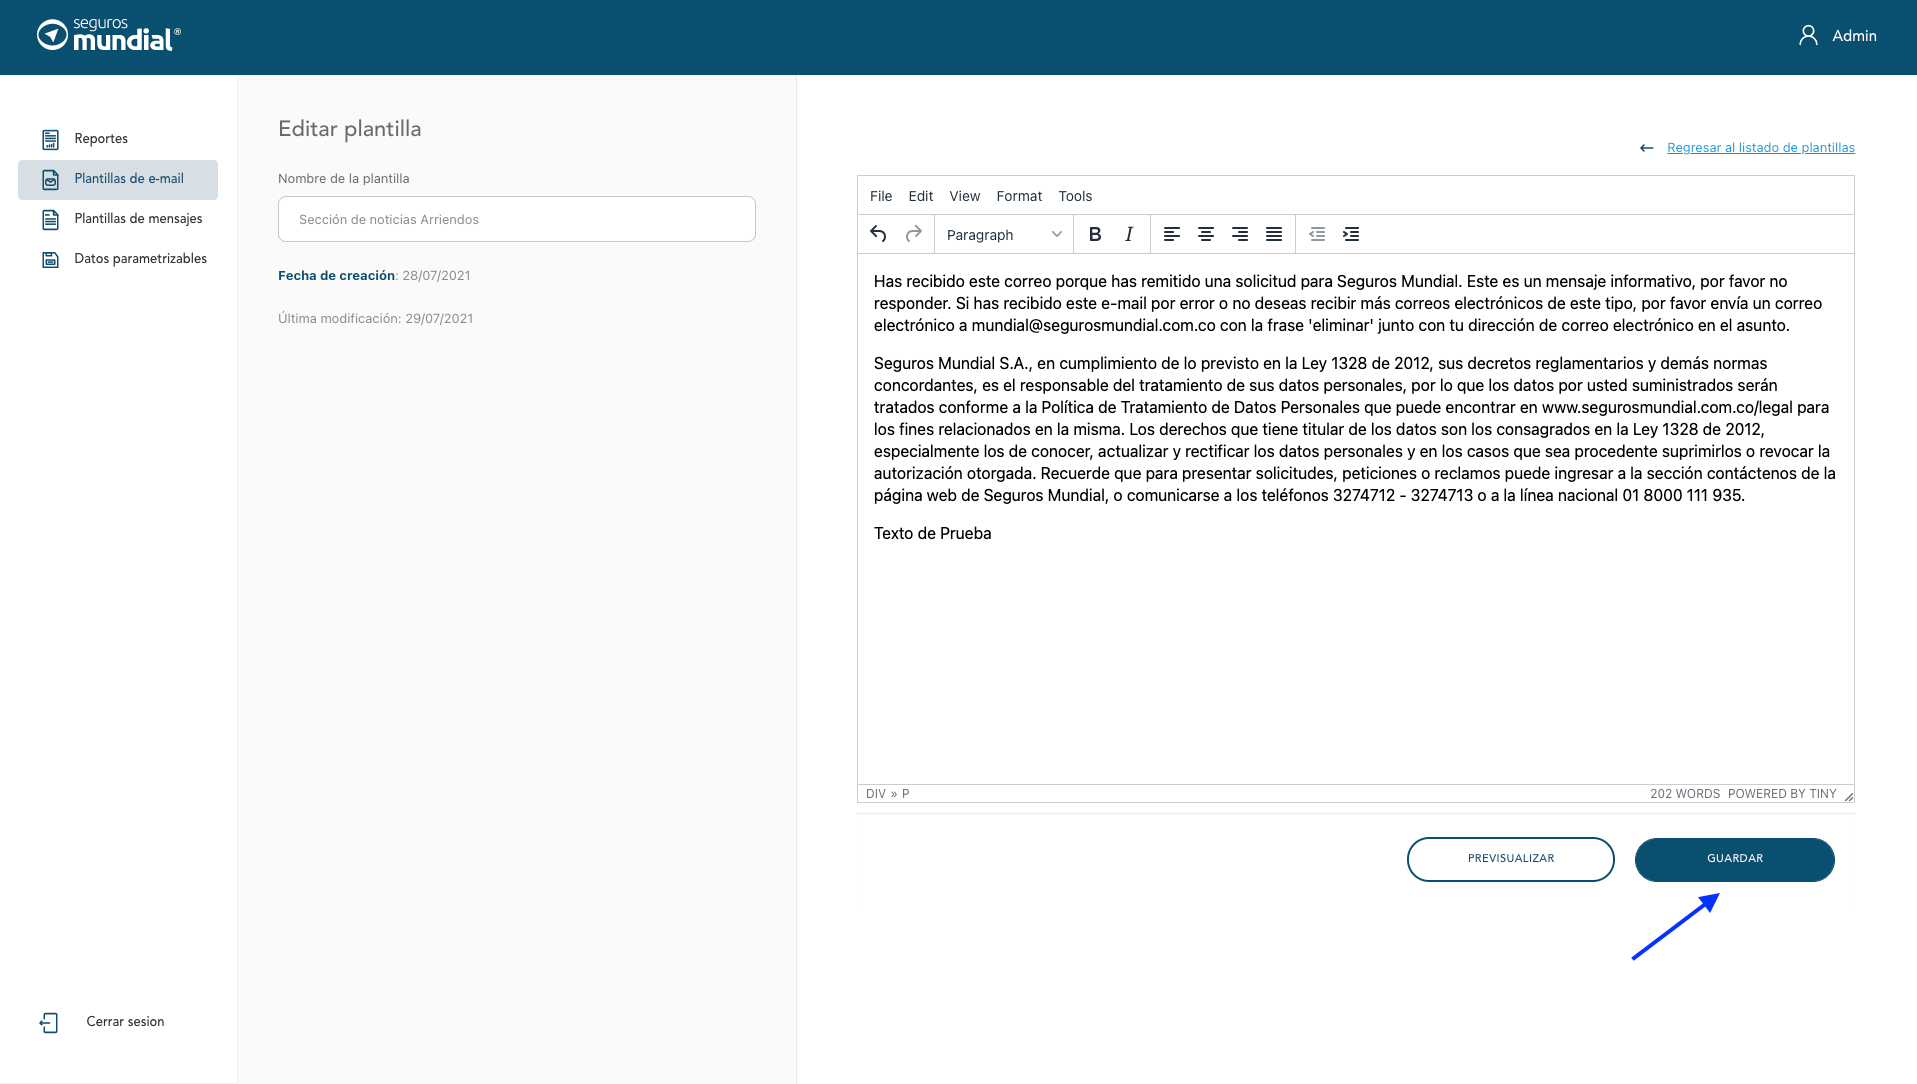Click the P element path item

tap(906, 794)
